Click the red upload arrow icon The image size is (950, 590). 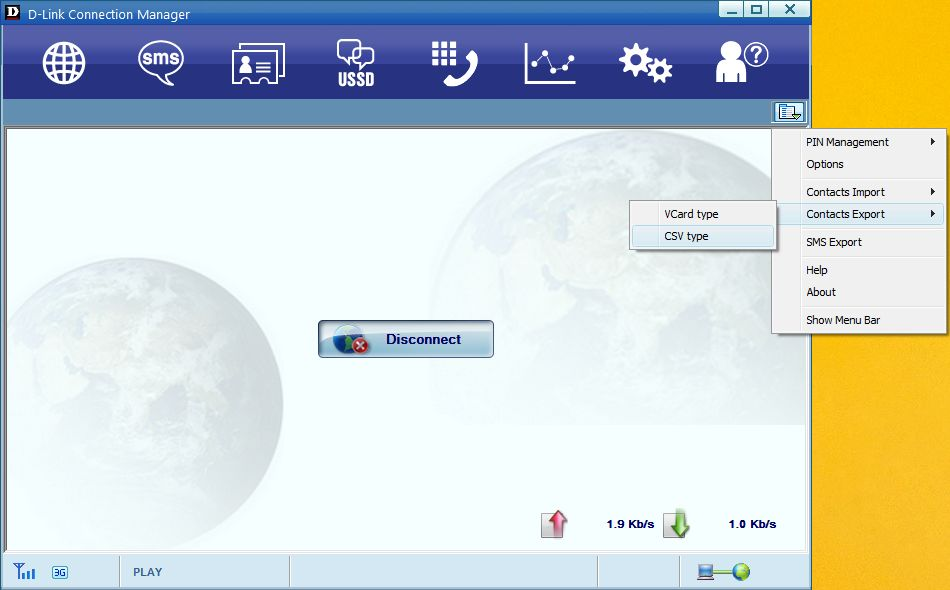tap(554, 524)
